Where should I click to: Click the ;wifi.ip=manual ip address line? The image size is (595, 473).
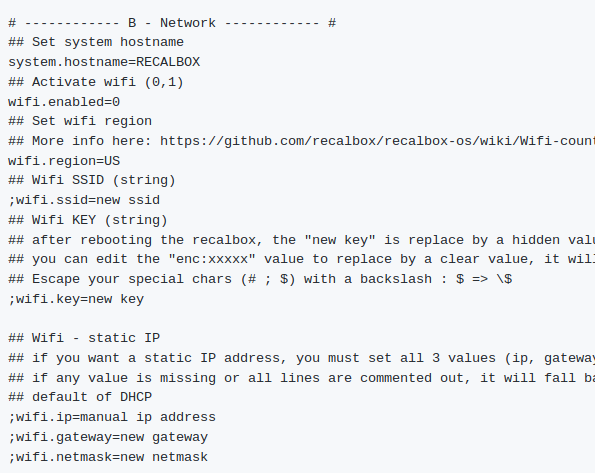(x=112, y=417)
